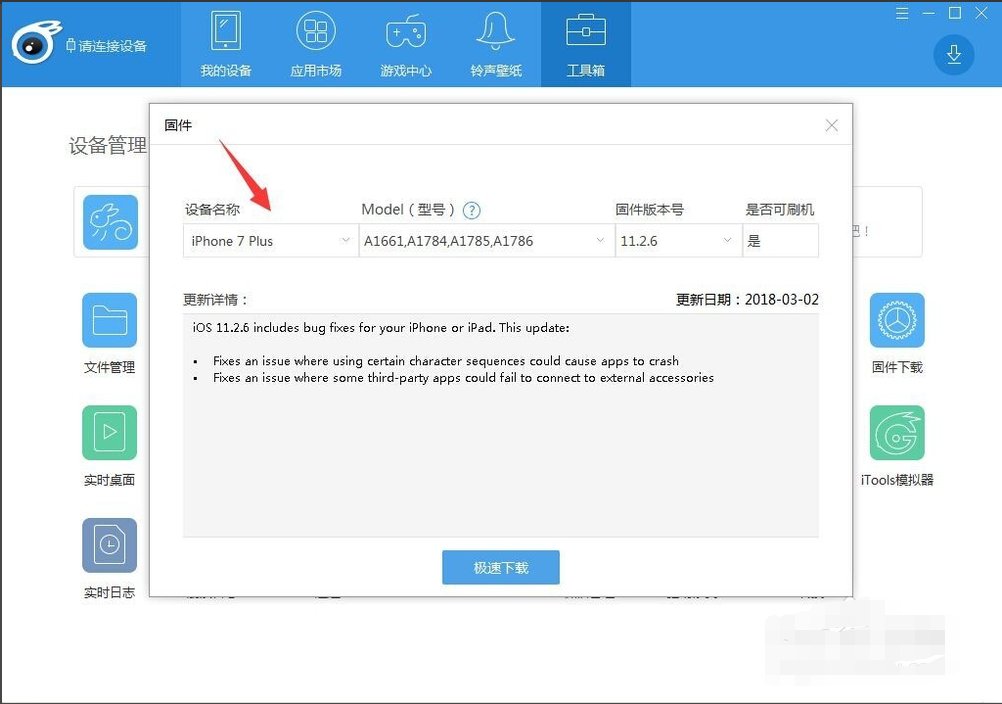Open 文件管理 (File Management) tool
This screenshot has height=704, width=1002.
point(109,320)
